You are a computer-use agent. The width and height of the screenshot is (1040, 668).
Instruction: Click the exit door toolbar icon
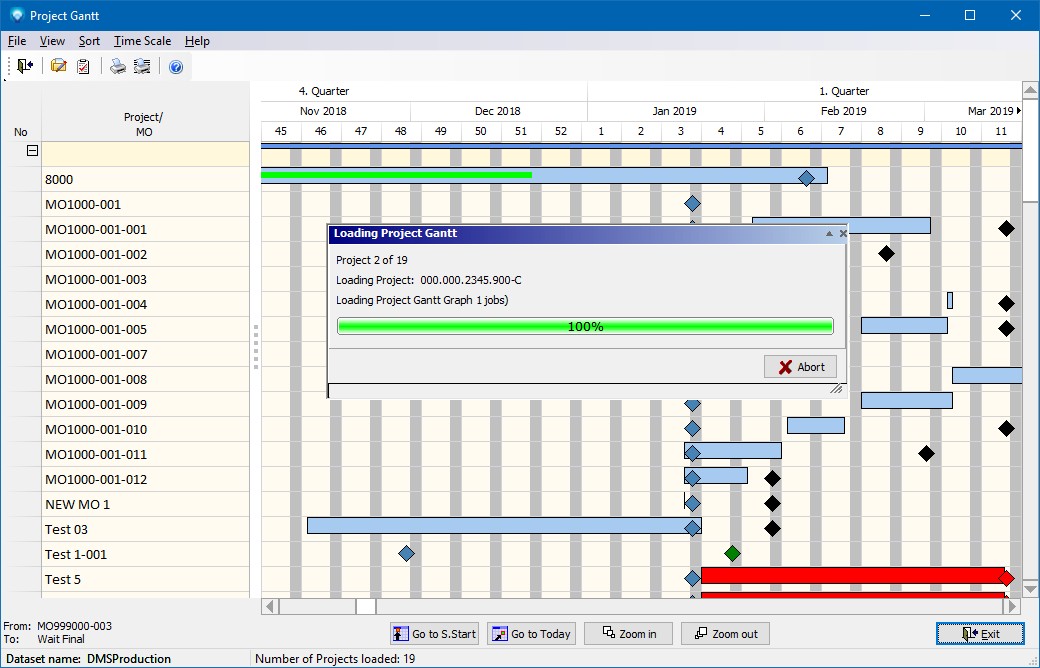[25, 66]
